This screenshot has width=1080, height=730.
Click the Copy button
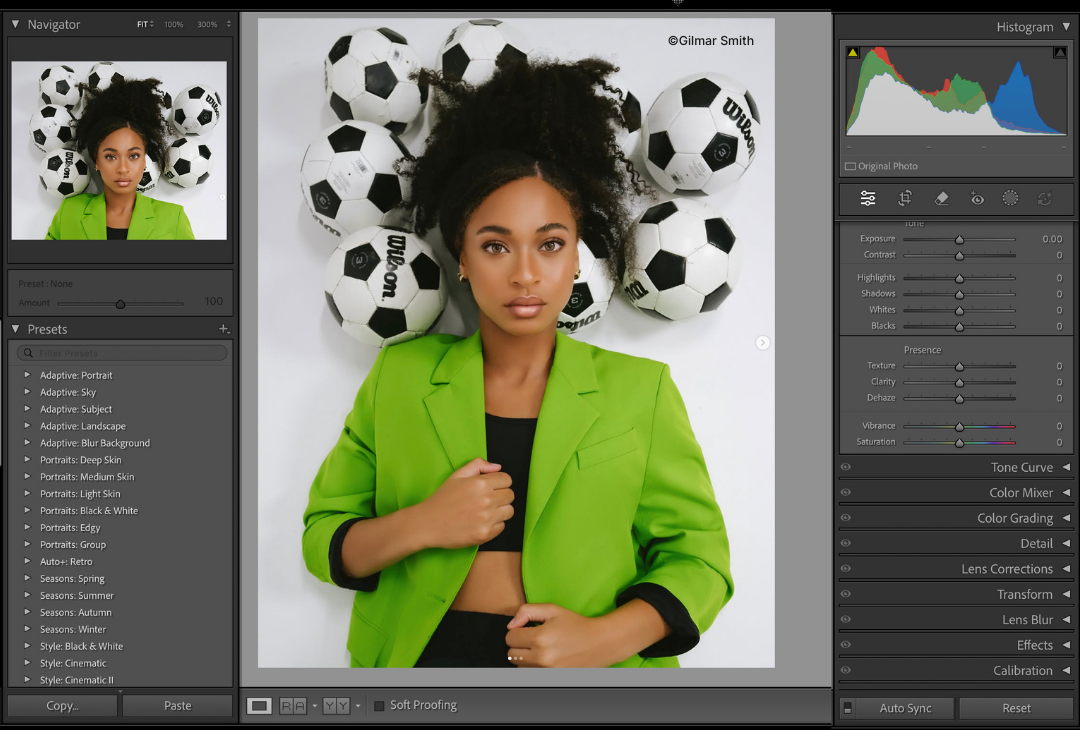click(x=61, y=705)
